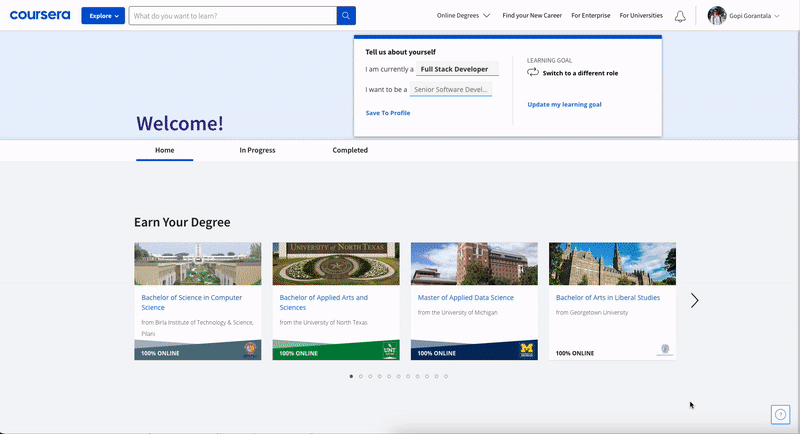Open the help question mark button

point(780,415)
